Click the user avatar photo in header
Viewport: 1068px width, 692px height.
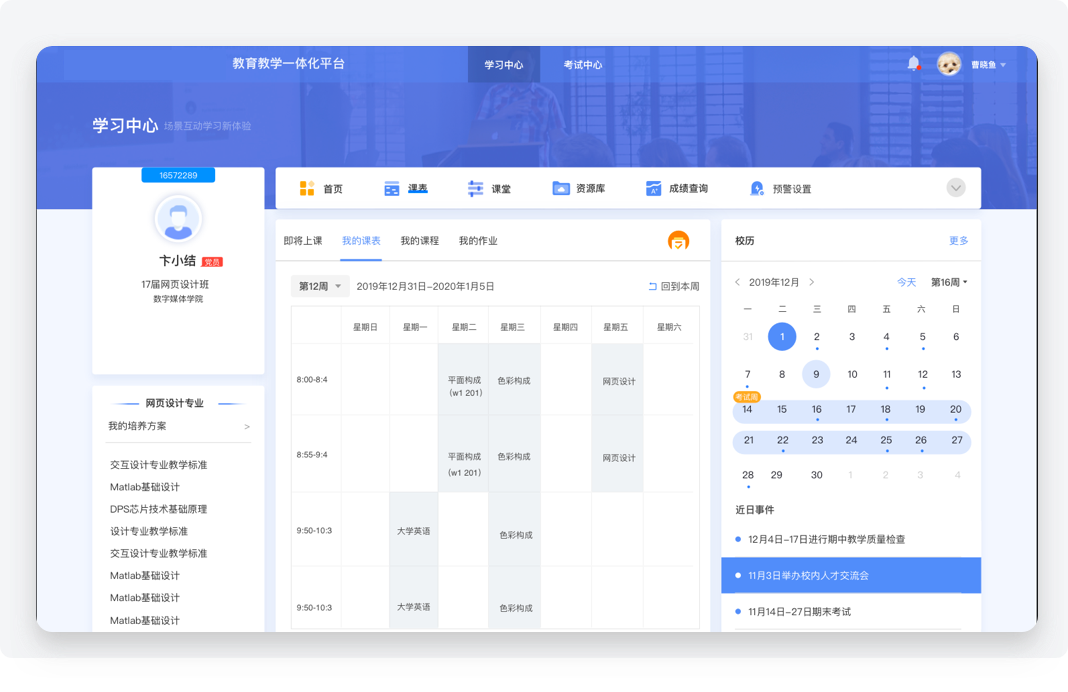pyautogui.click(x=949, y=64)
